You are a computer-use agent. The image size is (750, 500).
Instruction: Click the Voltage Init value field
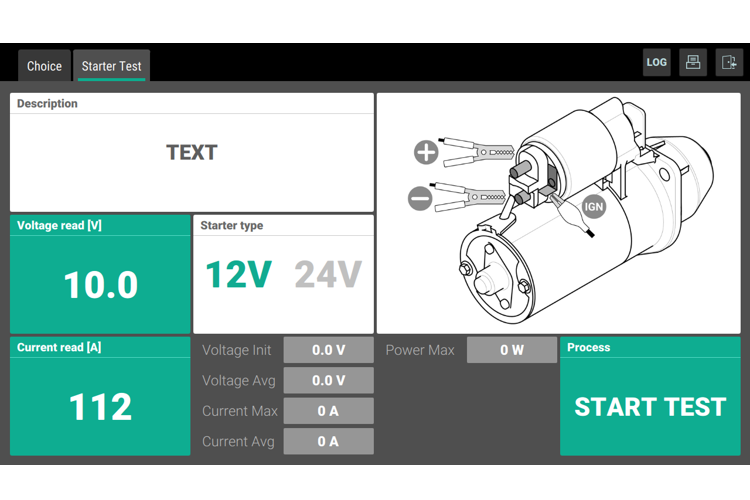click(328, 350)
